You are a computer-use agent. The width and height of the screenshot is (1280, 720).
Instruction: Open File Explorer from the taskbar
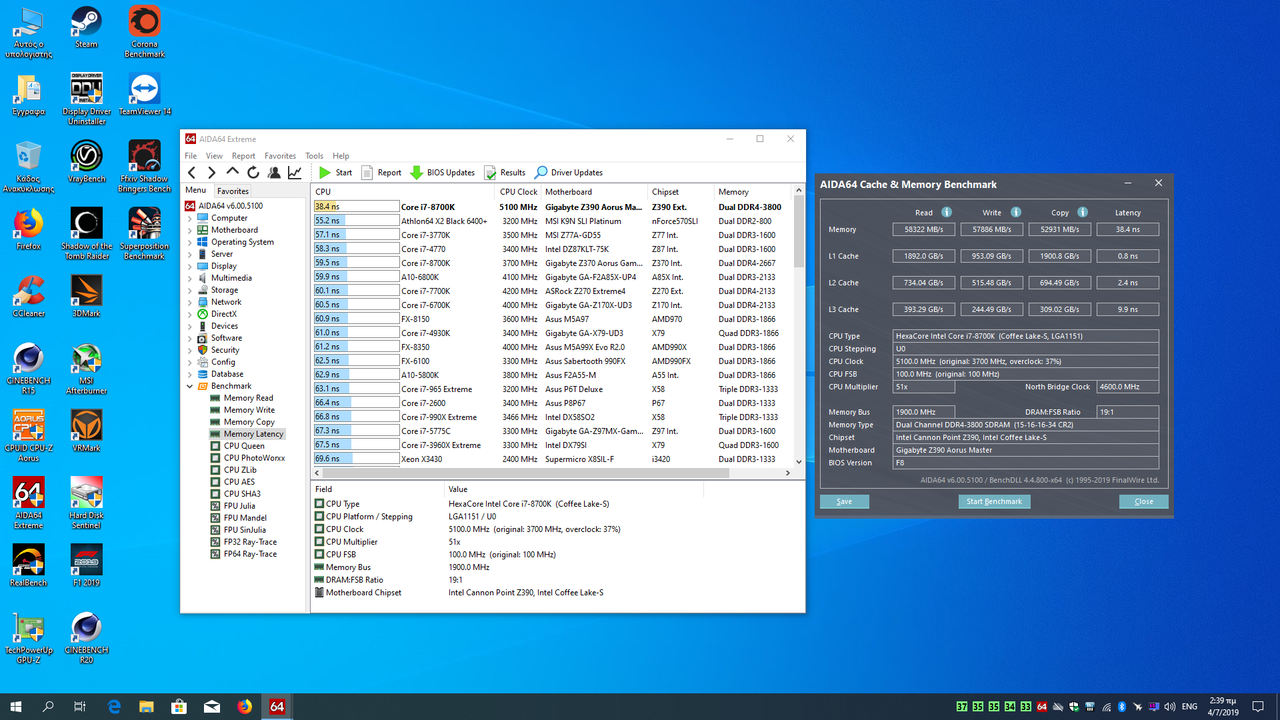coord(147,706)
